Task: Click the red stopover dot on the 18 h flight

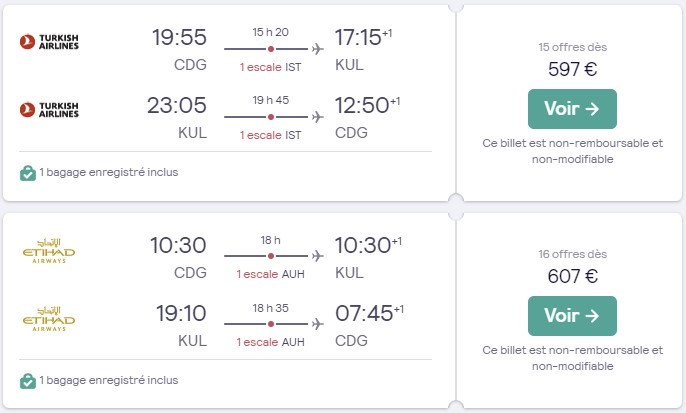Action: [x=271, y=256]
